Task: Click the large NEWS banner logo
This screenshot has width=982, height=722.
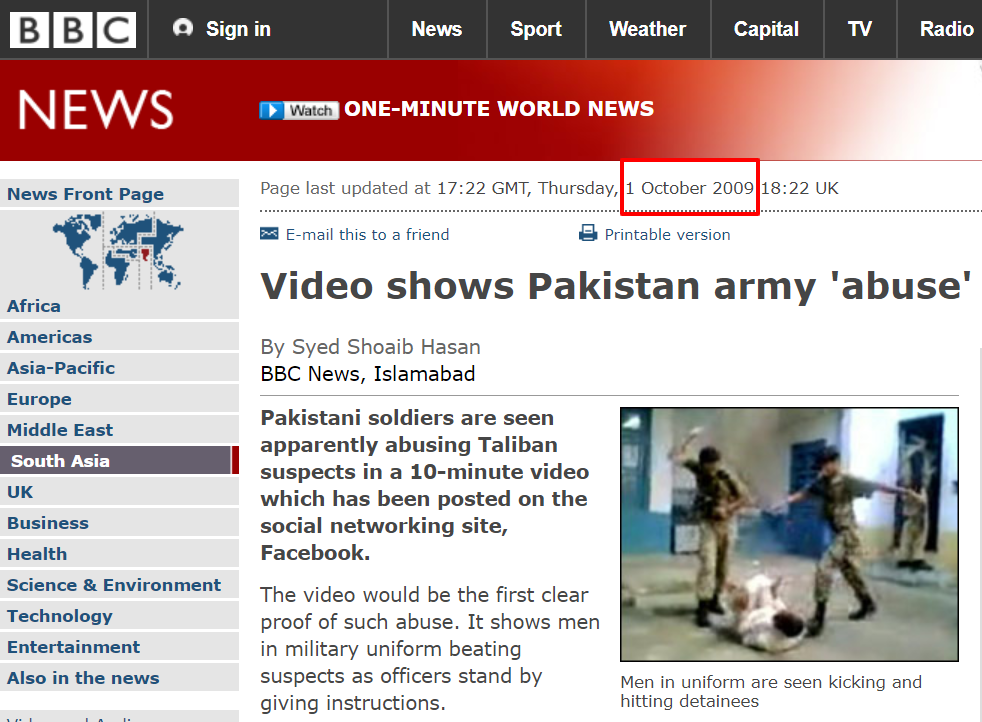Action: pyautogui.click(x=96, y=110)
